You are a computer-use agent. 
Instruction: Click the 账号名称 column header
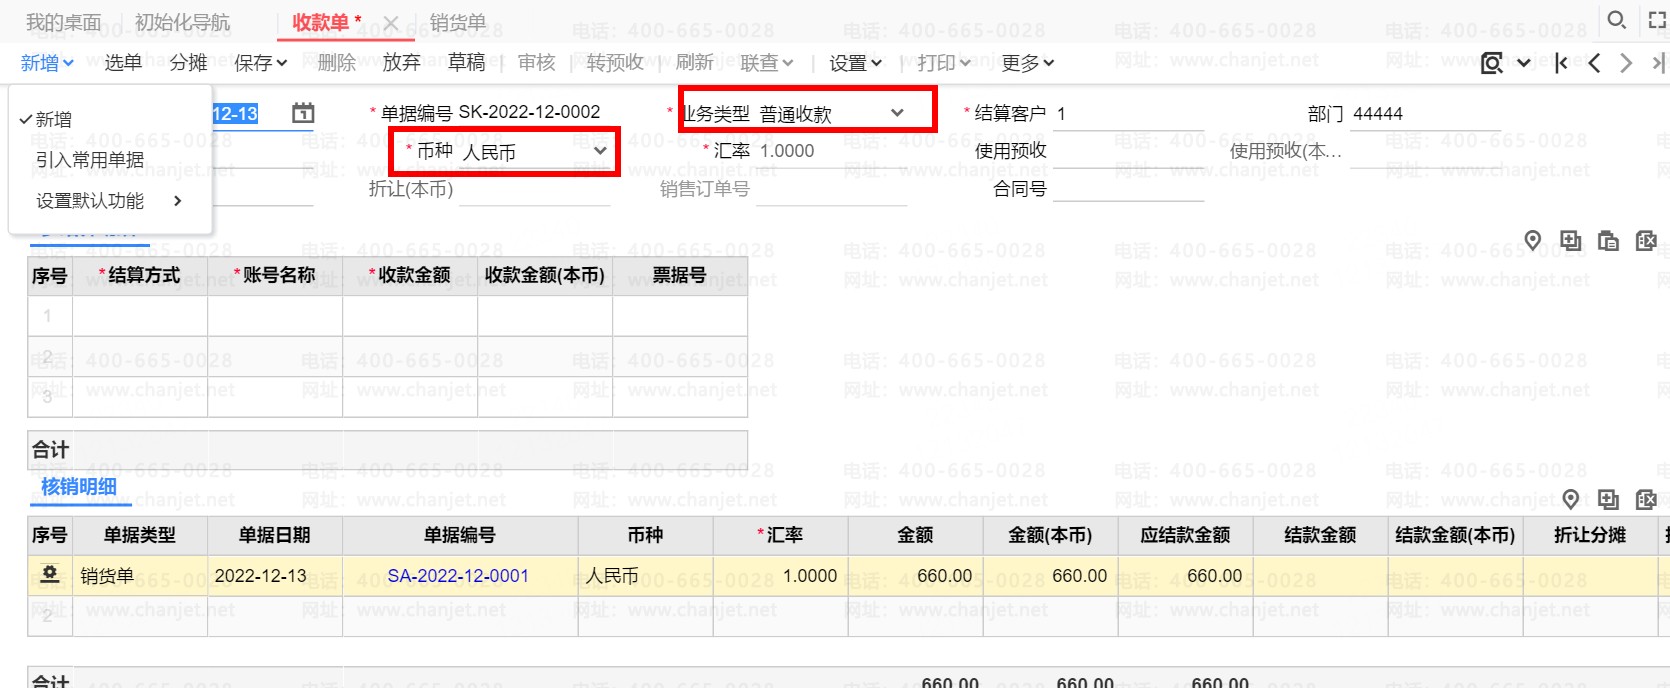(275, 275)
